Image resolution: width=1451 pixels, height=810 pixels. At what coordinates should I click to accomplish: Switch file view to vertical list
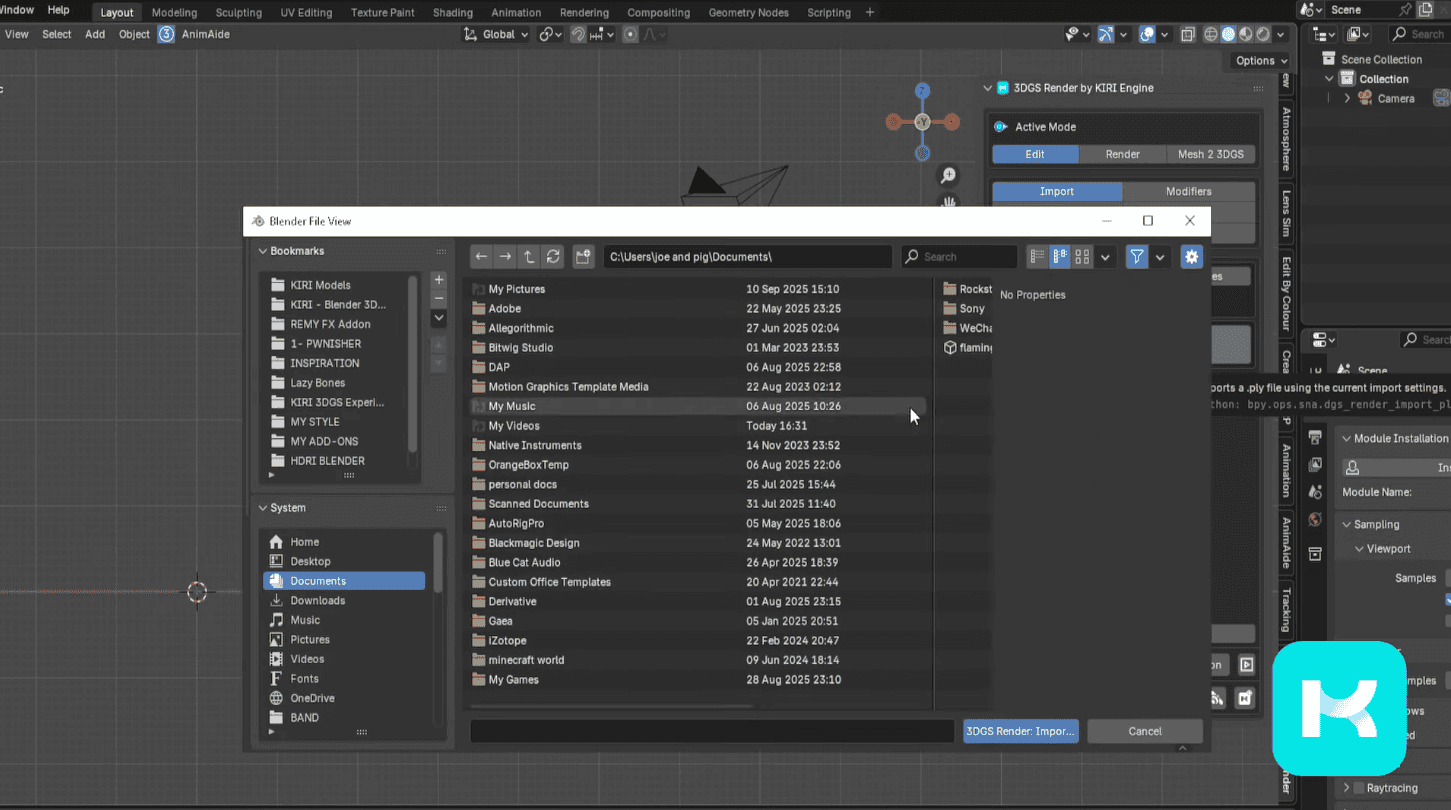click(1037, 257)
